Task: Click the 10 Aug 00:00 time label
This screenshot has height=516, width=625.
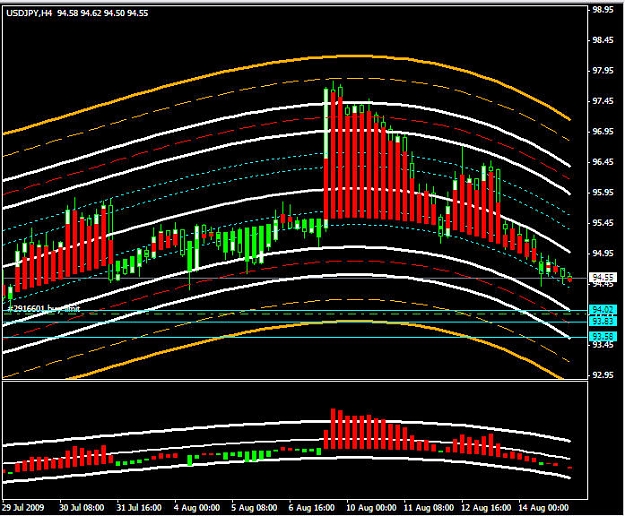Action: click(371, 508)
